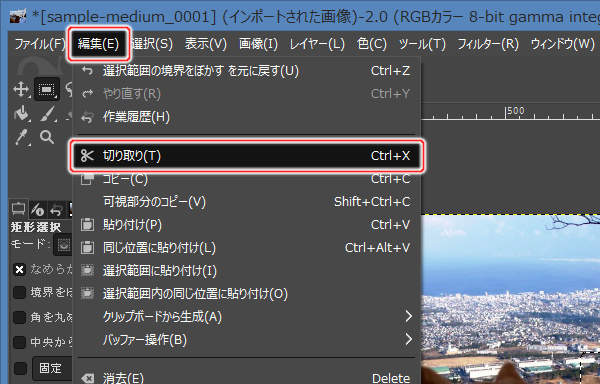Screen dimensions: 600x384
Task: Choose 同じ位置に貼り付け(L)
Action: click(x=247, y=247)
